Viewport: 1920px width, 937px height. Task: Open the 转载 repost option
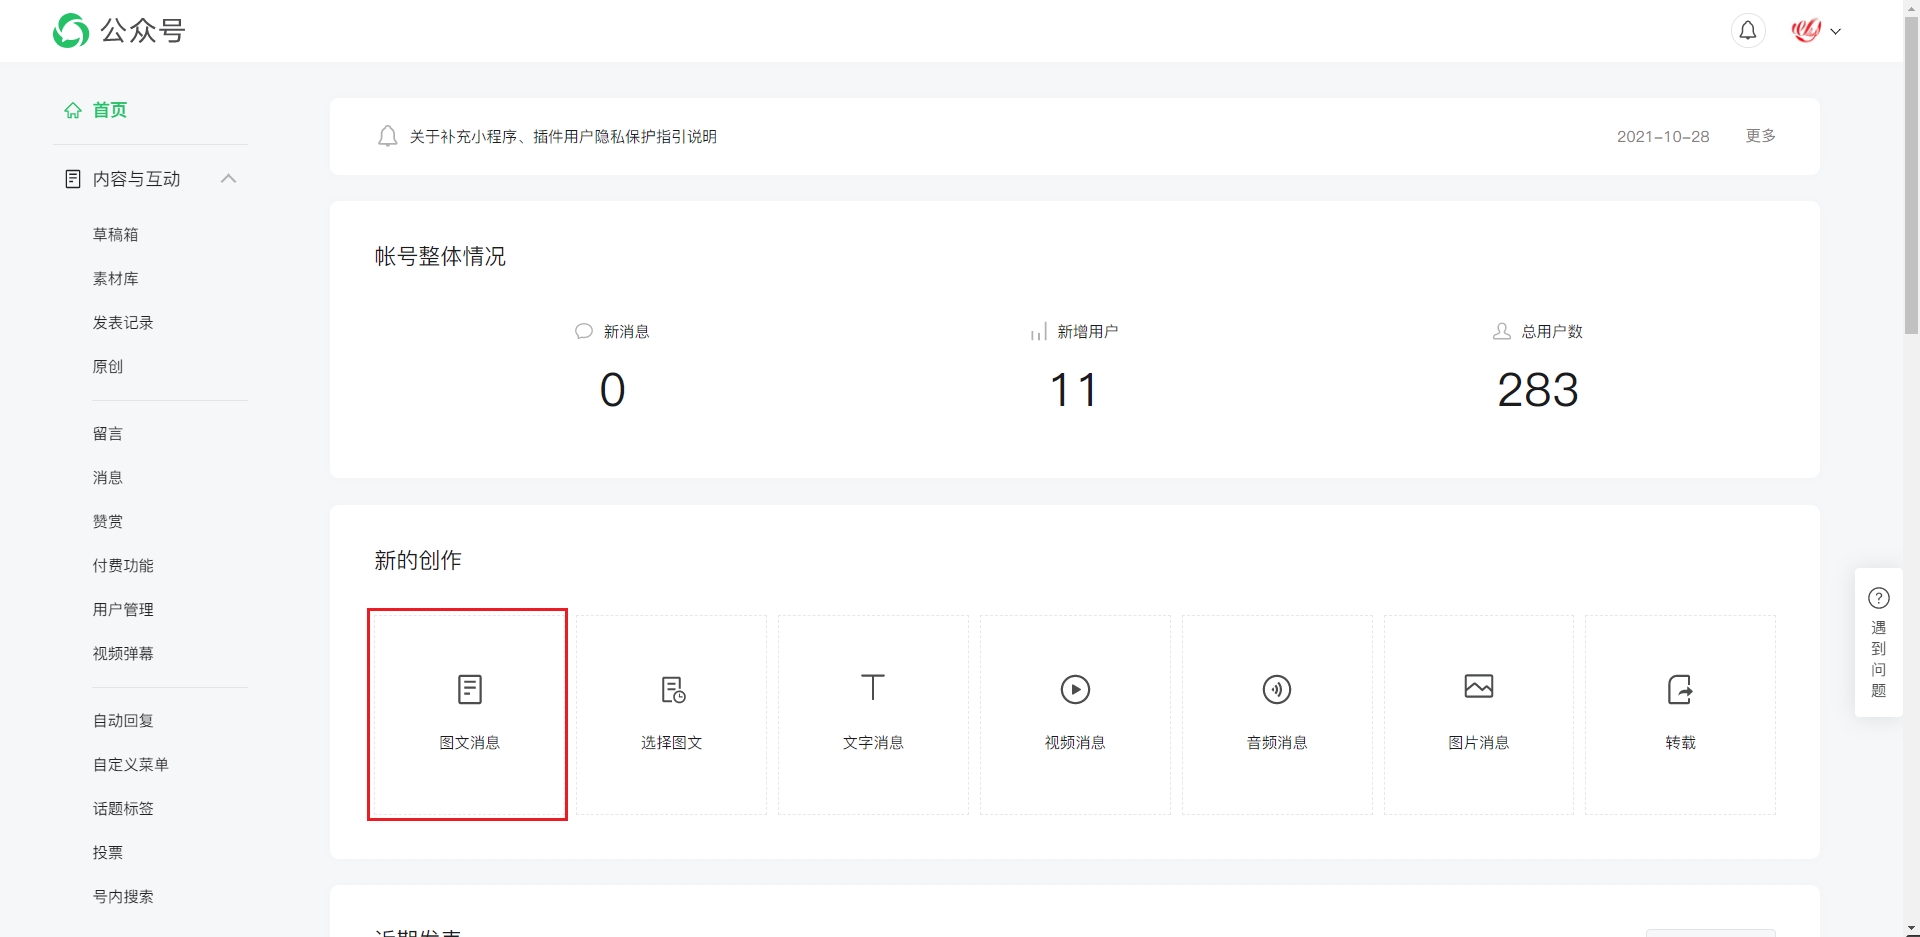click(x=1680, y=714)
